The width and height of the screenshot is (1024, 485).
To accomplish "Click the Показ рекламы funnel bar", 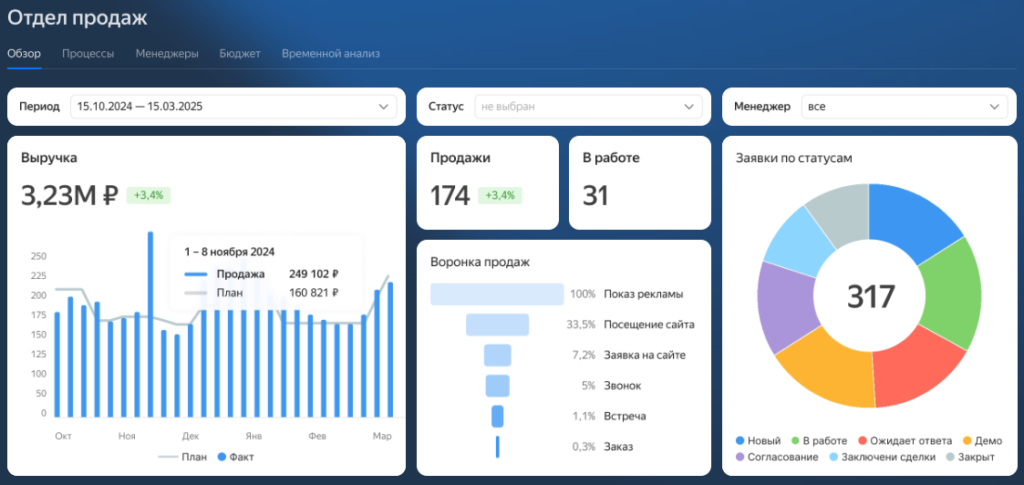I will 497,294.
